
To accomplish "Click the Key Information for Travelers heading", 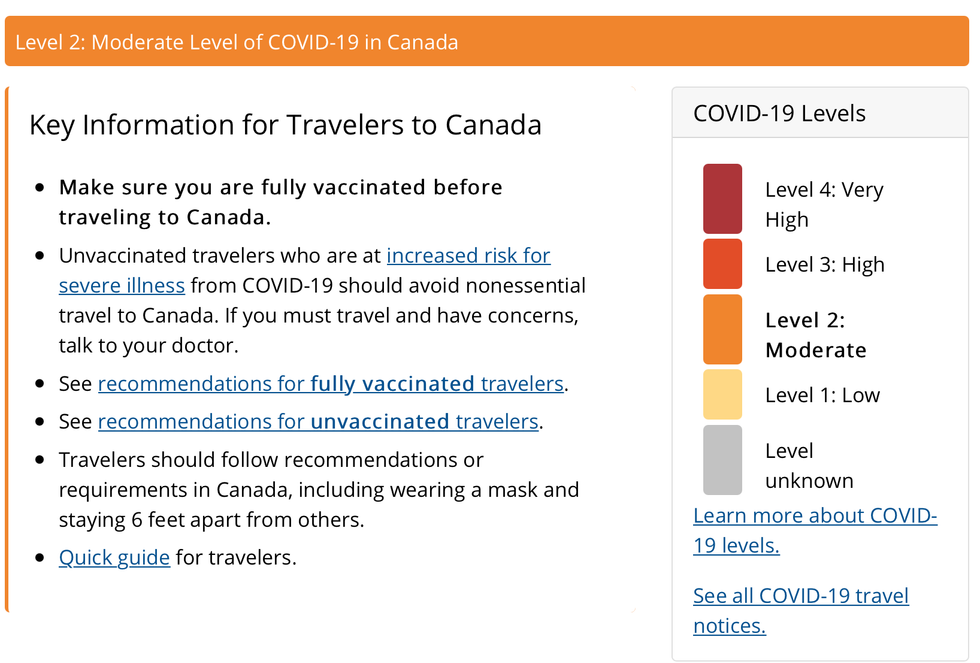I will 285,125.
